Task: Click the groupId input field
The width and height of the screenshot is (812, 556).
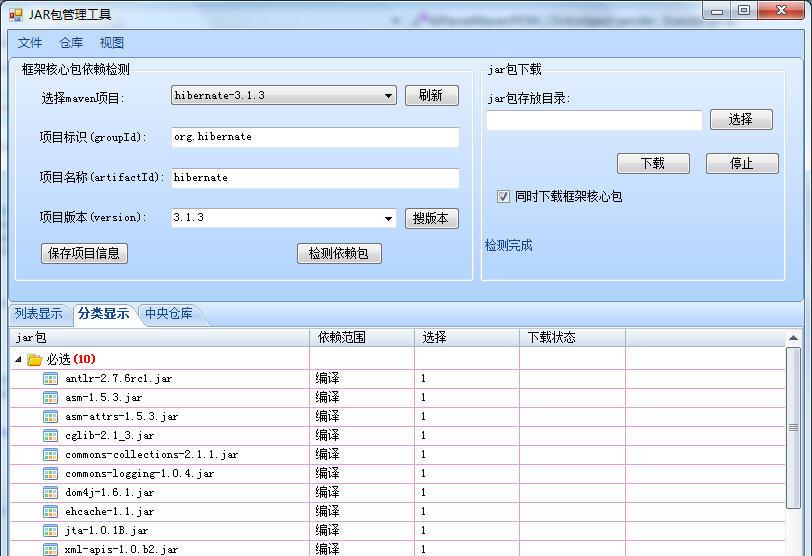Action: 315,137
